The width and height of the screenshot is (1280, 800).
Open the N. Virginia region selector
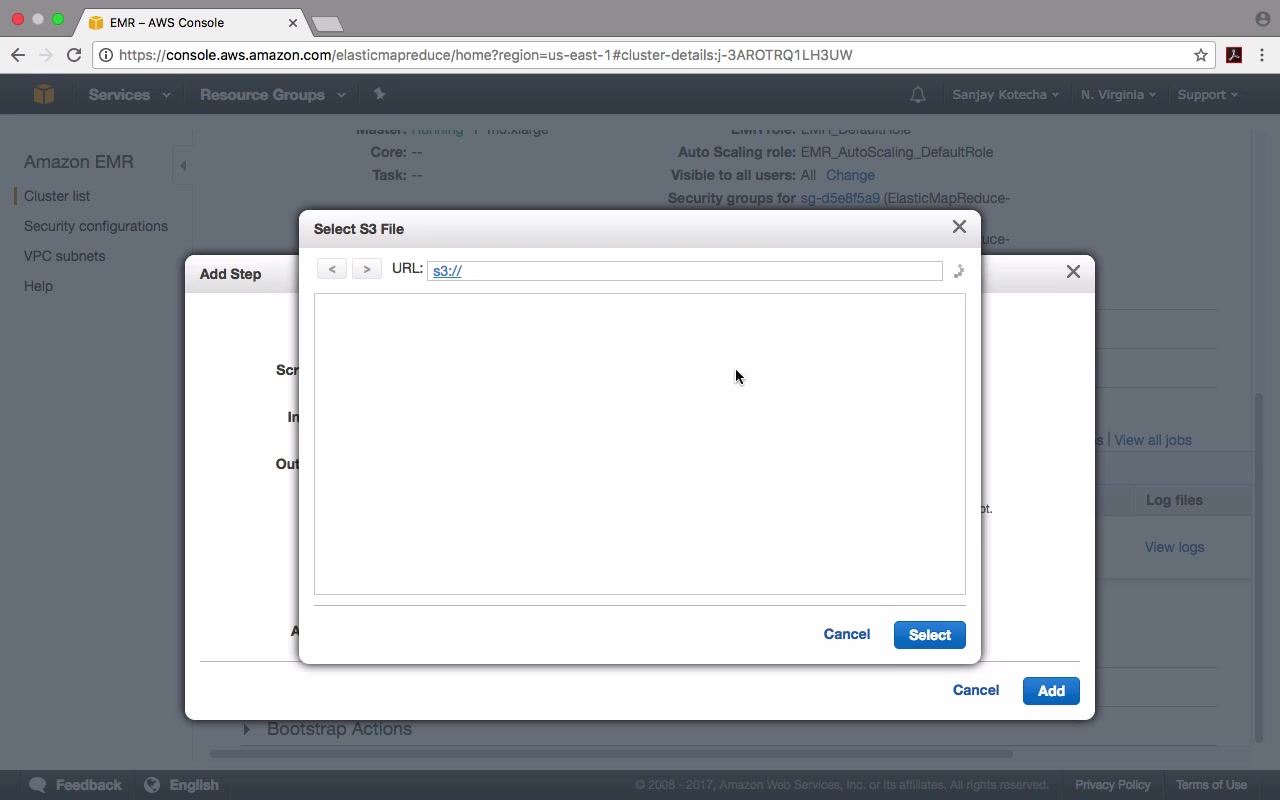click(x=1118, y=95)
